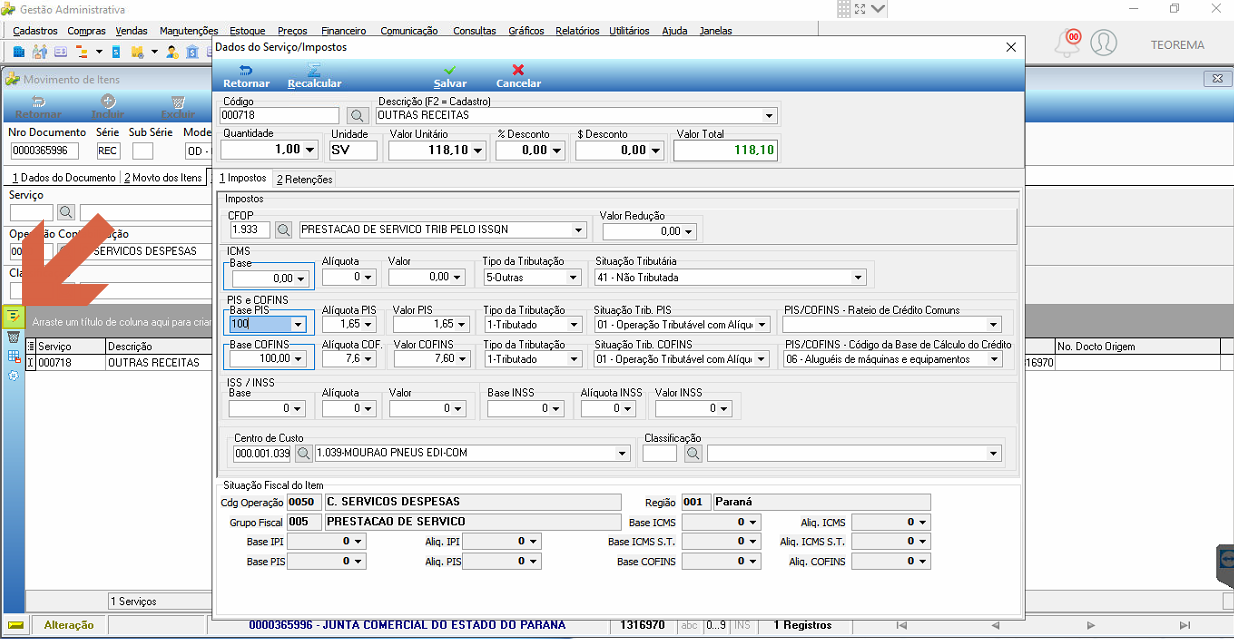Open the Relatórios menu
This screenshot has width=1234, height=639.
579,31
